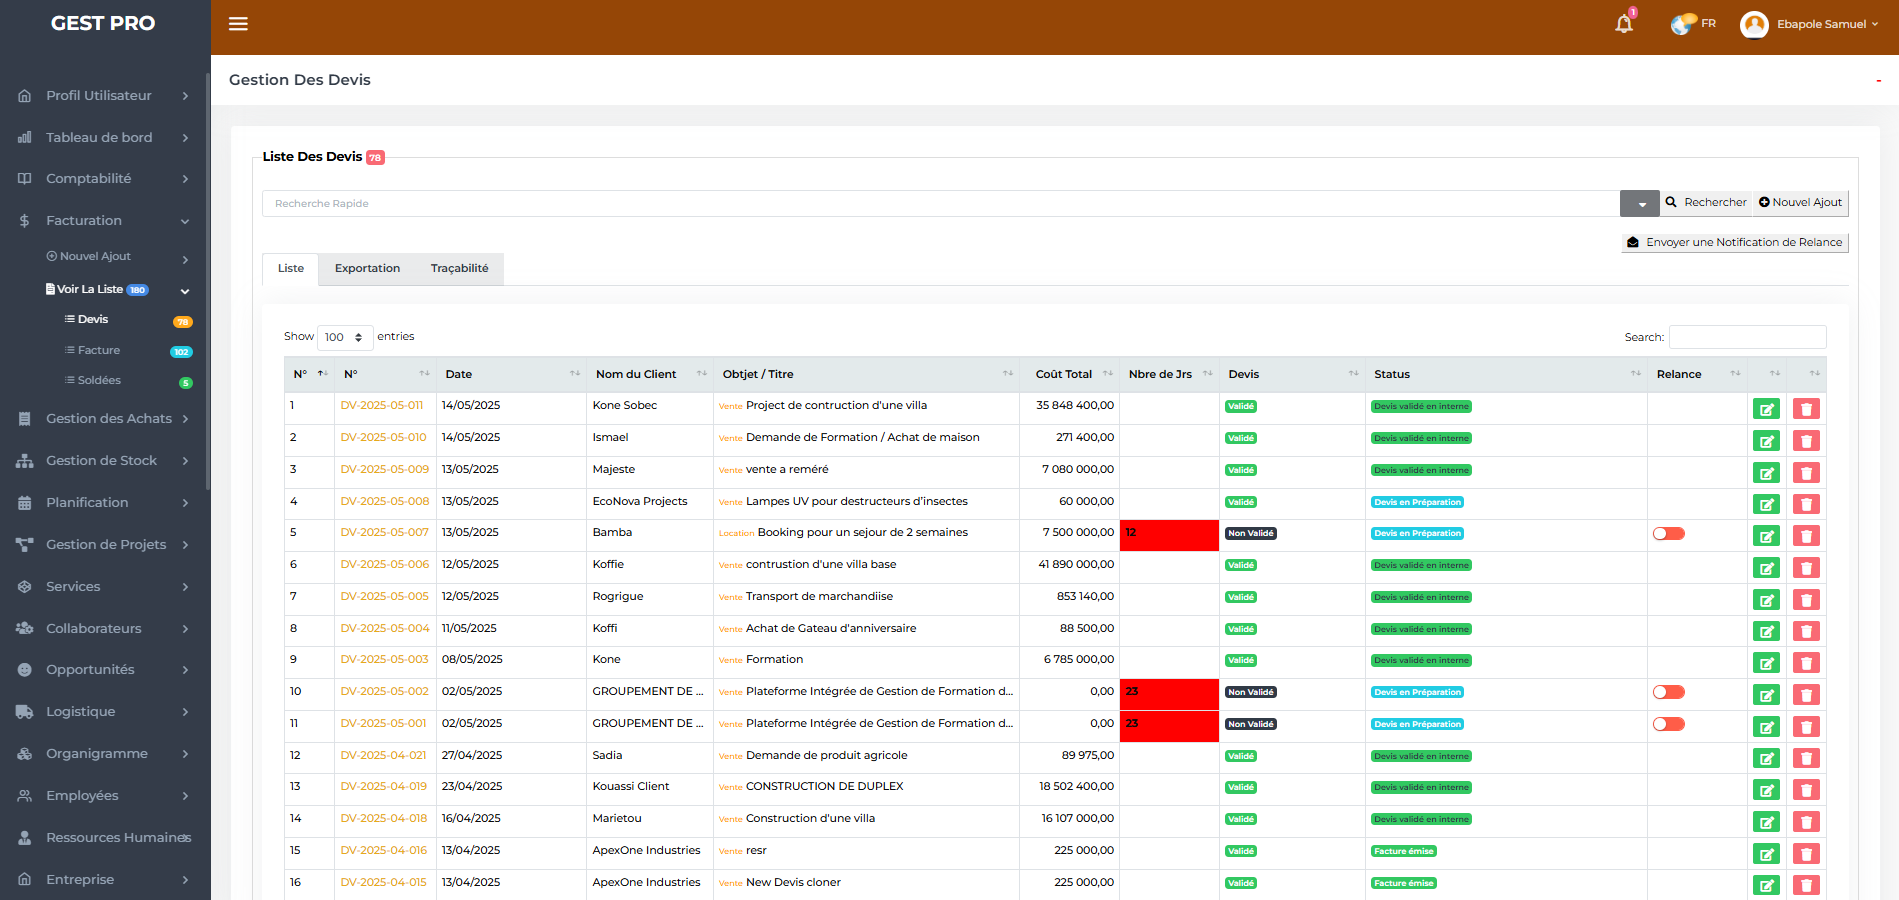Screen dimensions: 1899x900
Task: Collapse the Facturation menu
Action: pos(104,221)
